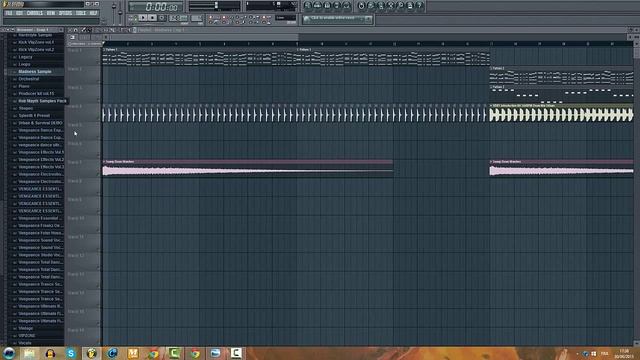The image size is (640, 360).
Task: Select the Madness Sample folder
Action: (x=35, y=71)
